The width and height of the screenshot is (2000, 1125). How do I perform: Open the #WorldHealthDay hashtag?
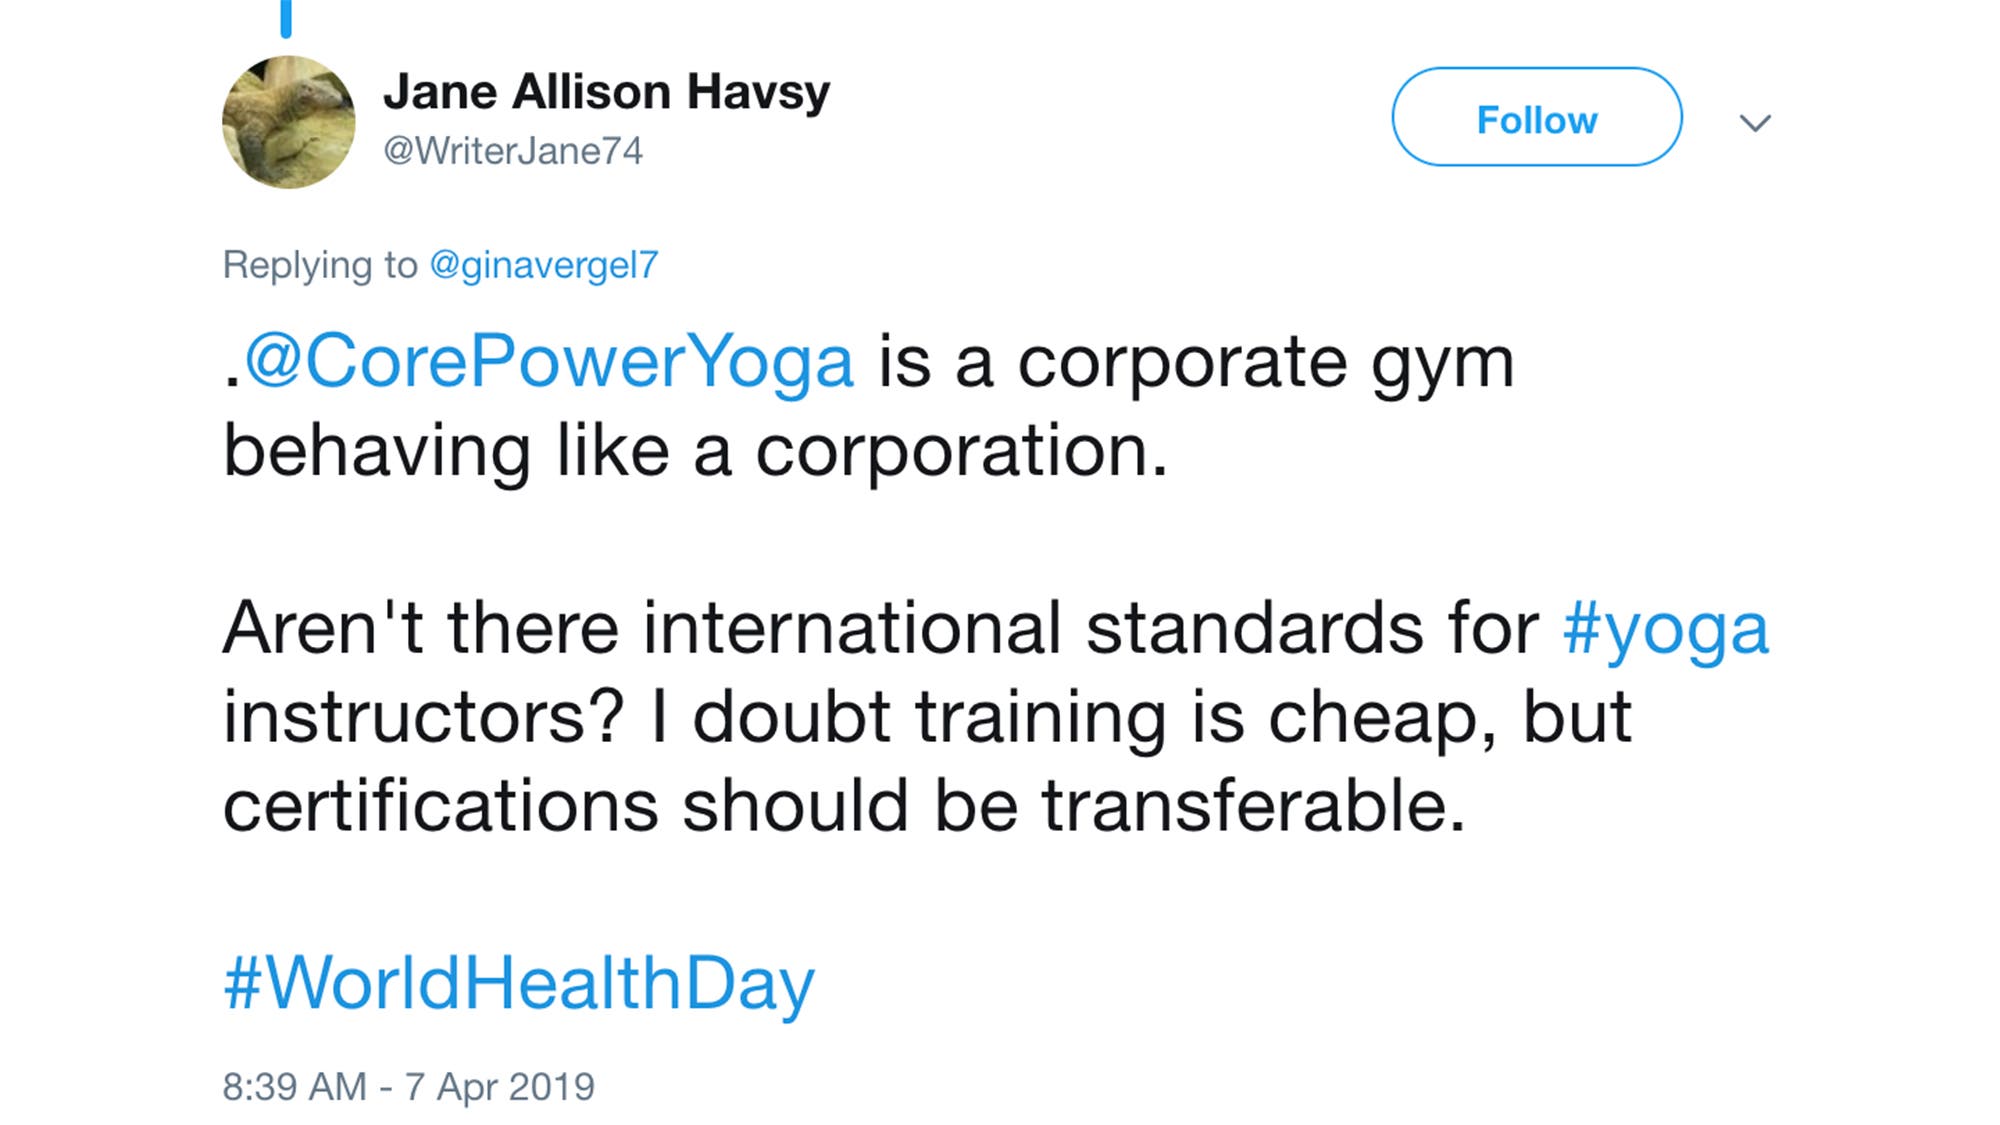[519, 984]
